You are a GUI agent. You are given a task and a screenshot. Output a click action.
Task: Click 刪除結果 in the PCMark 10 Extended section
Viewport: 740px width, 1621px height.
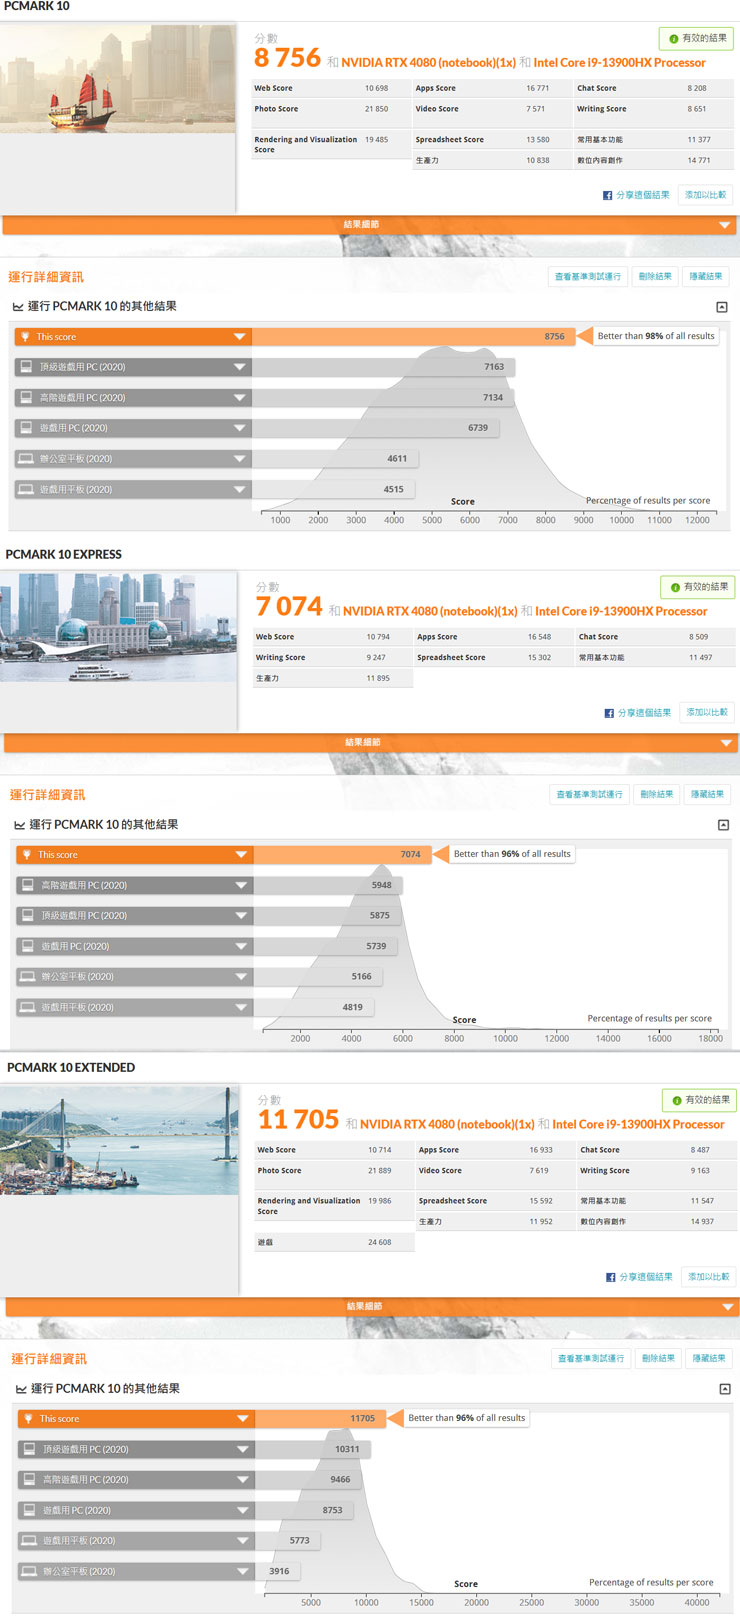click(x=658, y=1358)
